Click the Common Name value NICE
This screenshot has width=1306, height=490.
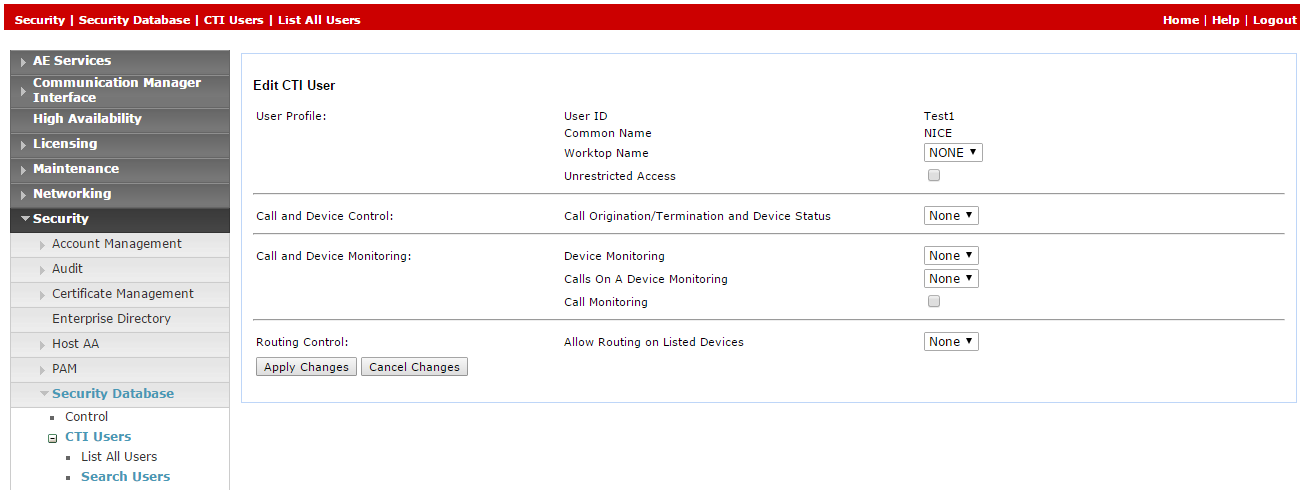tap(938, 133)
